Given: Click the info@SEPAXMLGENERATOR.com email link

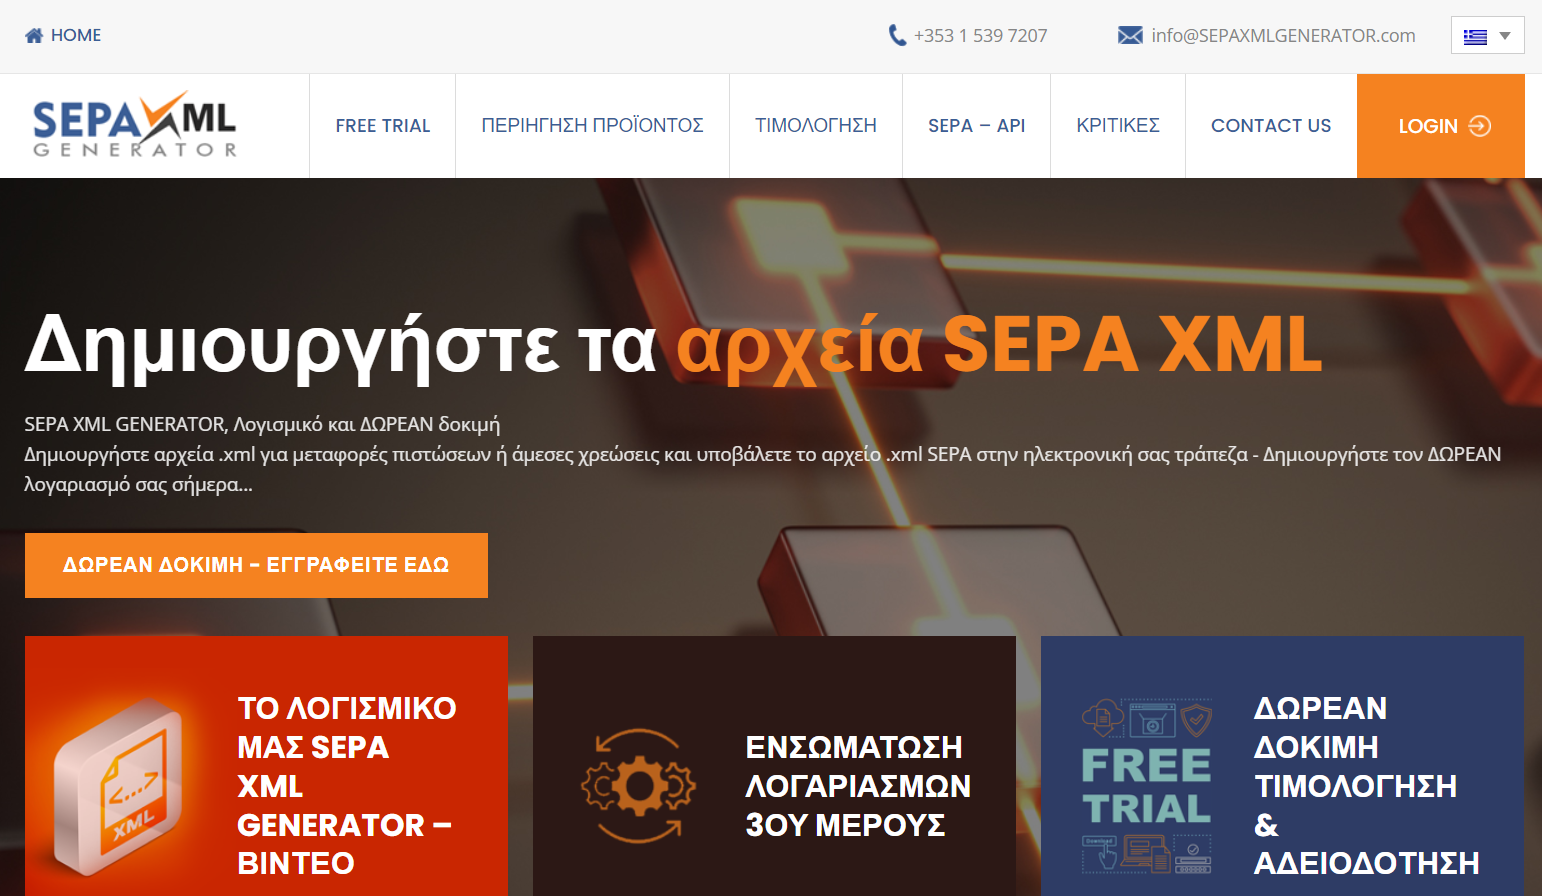Looking at the screenshot, I should click(1283, 34).
